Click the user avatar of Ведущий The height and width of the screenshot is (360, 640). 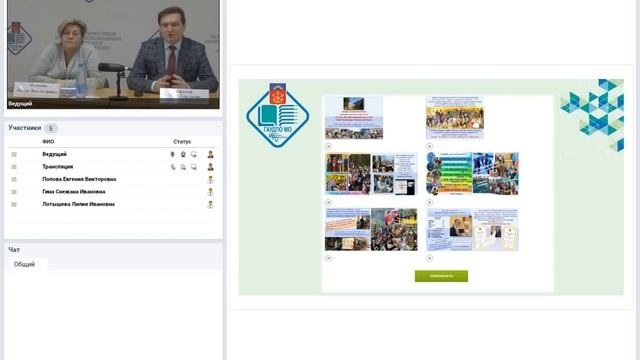tap(211, 154)
